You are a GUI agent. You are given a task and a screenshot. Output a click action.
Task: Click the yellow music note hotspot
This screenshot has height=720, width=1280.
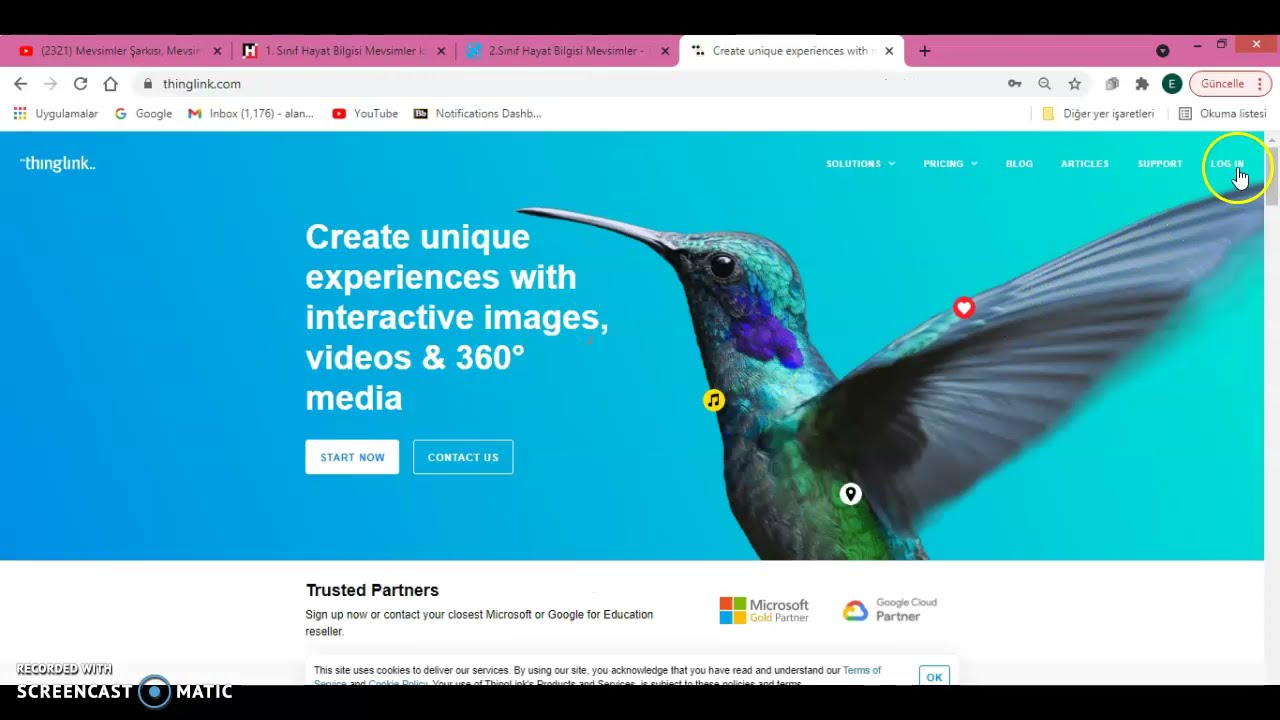713,401
